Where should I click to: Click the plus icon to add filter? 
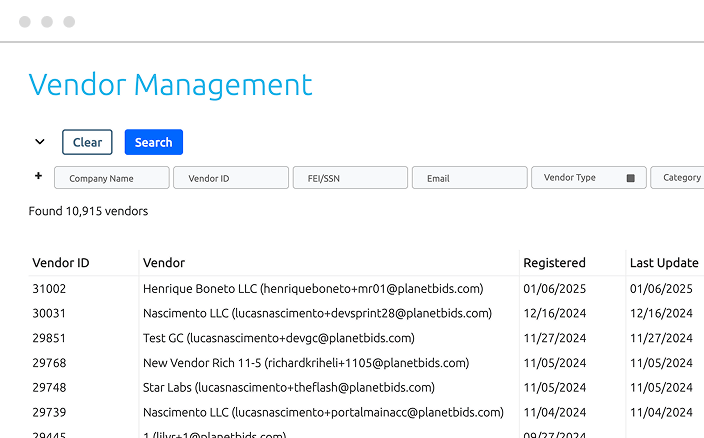(x=39, y=176)
